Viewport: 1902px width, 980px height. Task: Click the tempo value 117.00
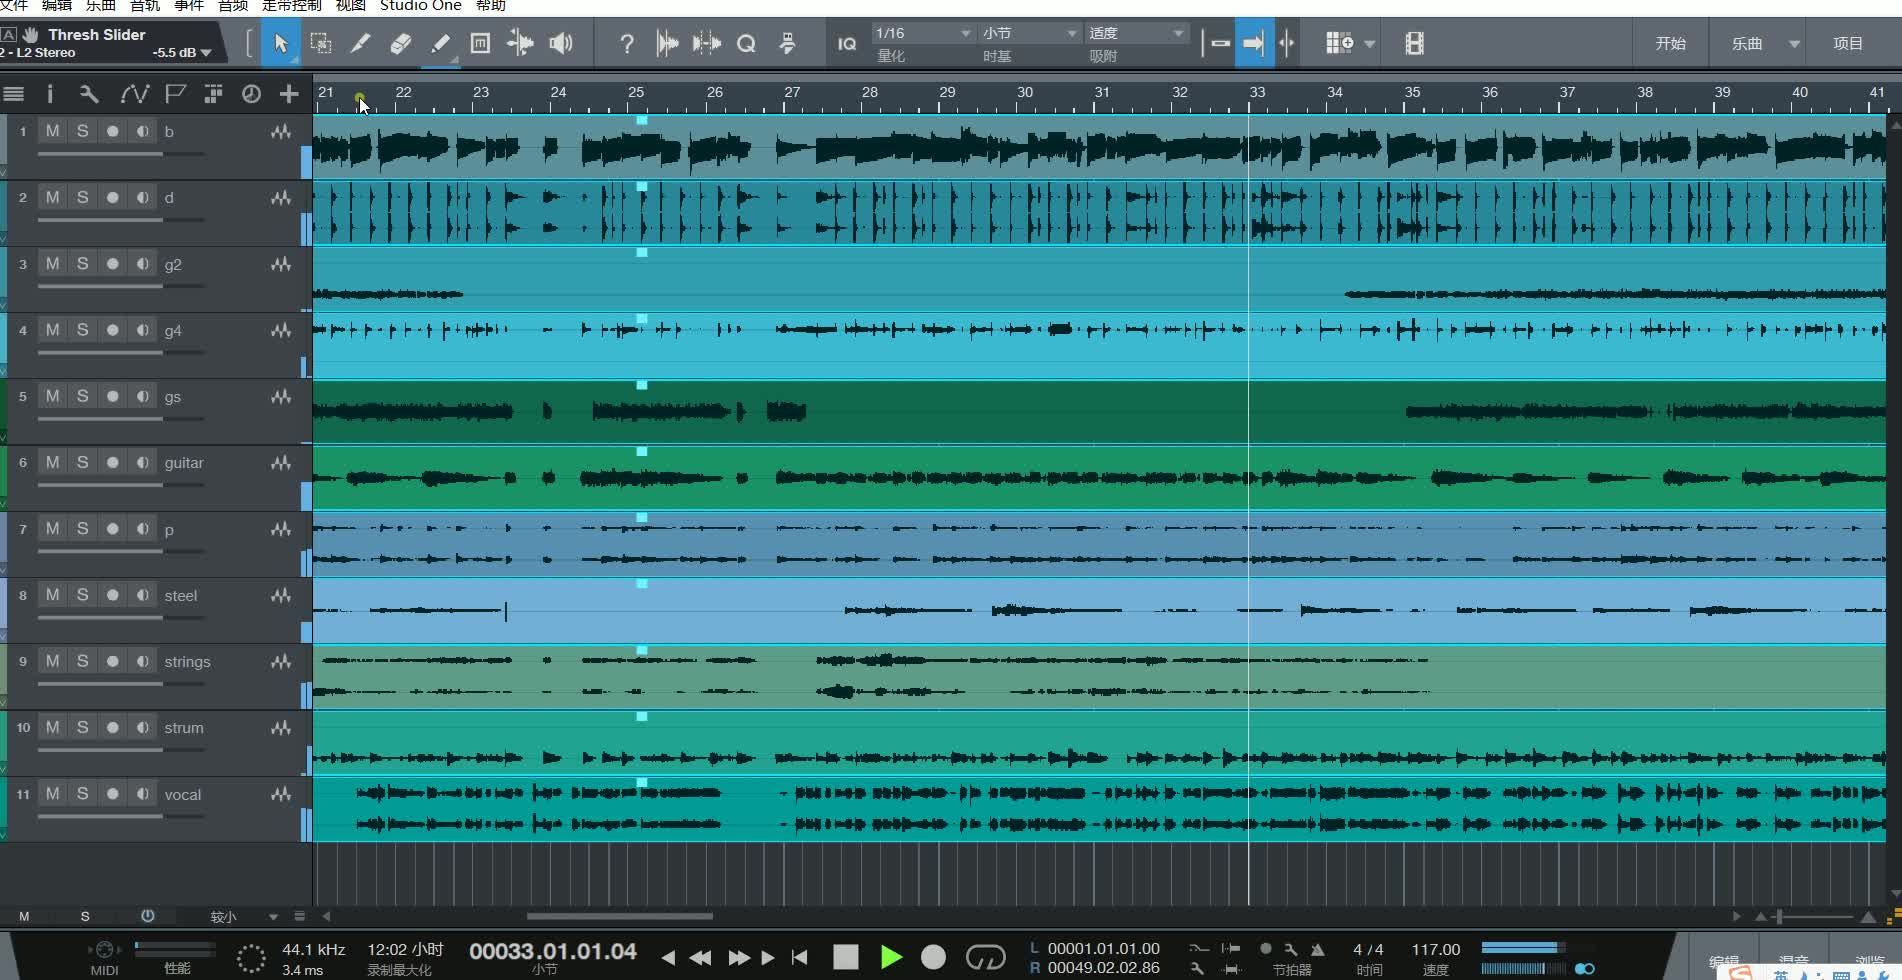1435,949
